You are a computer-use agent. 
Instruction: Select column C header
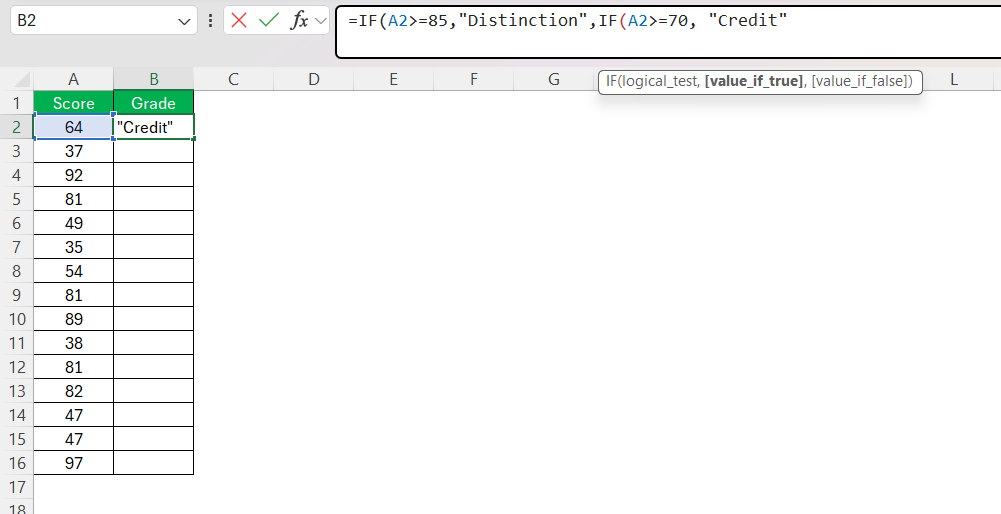point(234,79)
